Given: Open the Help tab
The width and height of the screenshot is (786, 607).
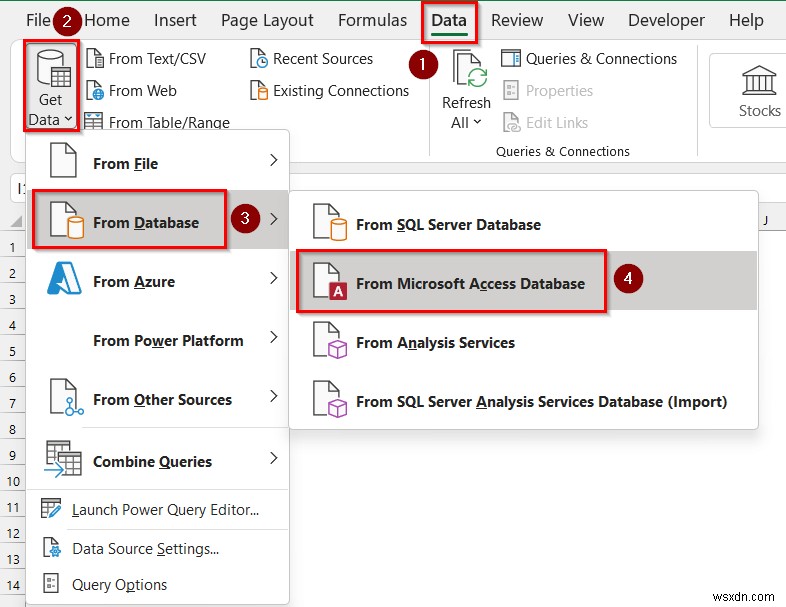Looking at the screenshot, I should click(746, 20).
